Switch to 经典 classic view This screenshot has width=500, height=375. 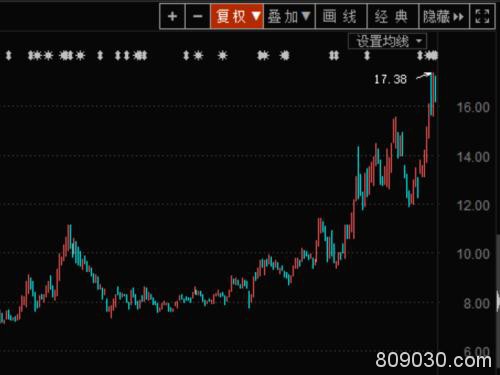point(393,16)
